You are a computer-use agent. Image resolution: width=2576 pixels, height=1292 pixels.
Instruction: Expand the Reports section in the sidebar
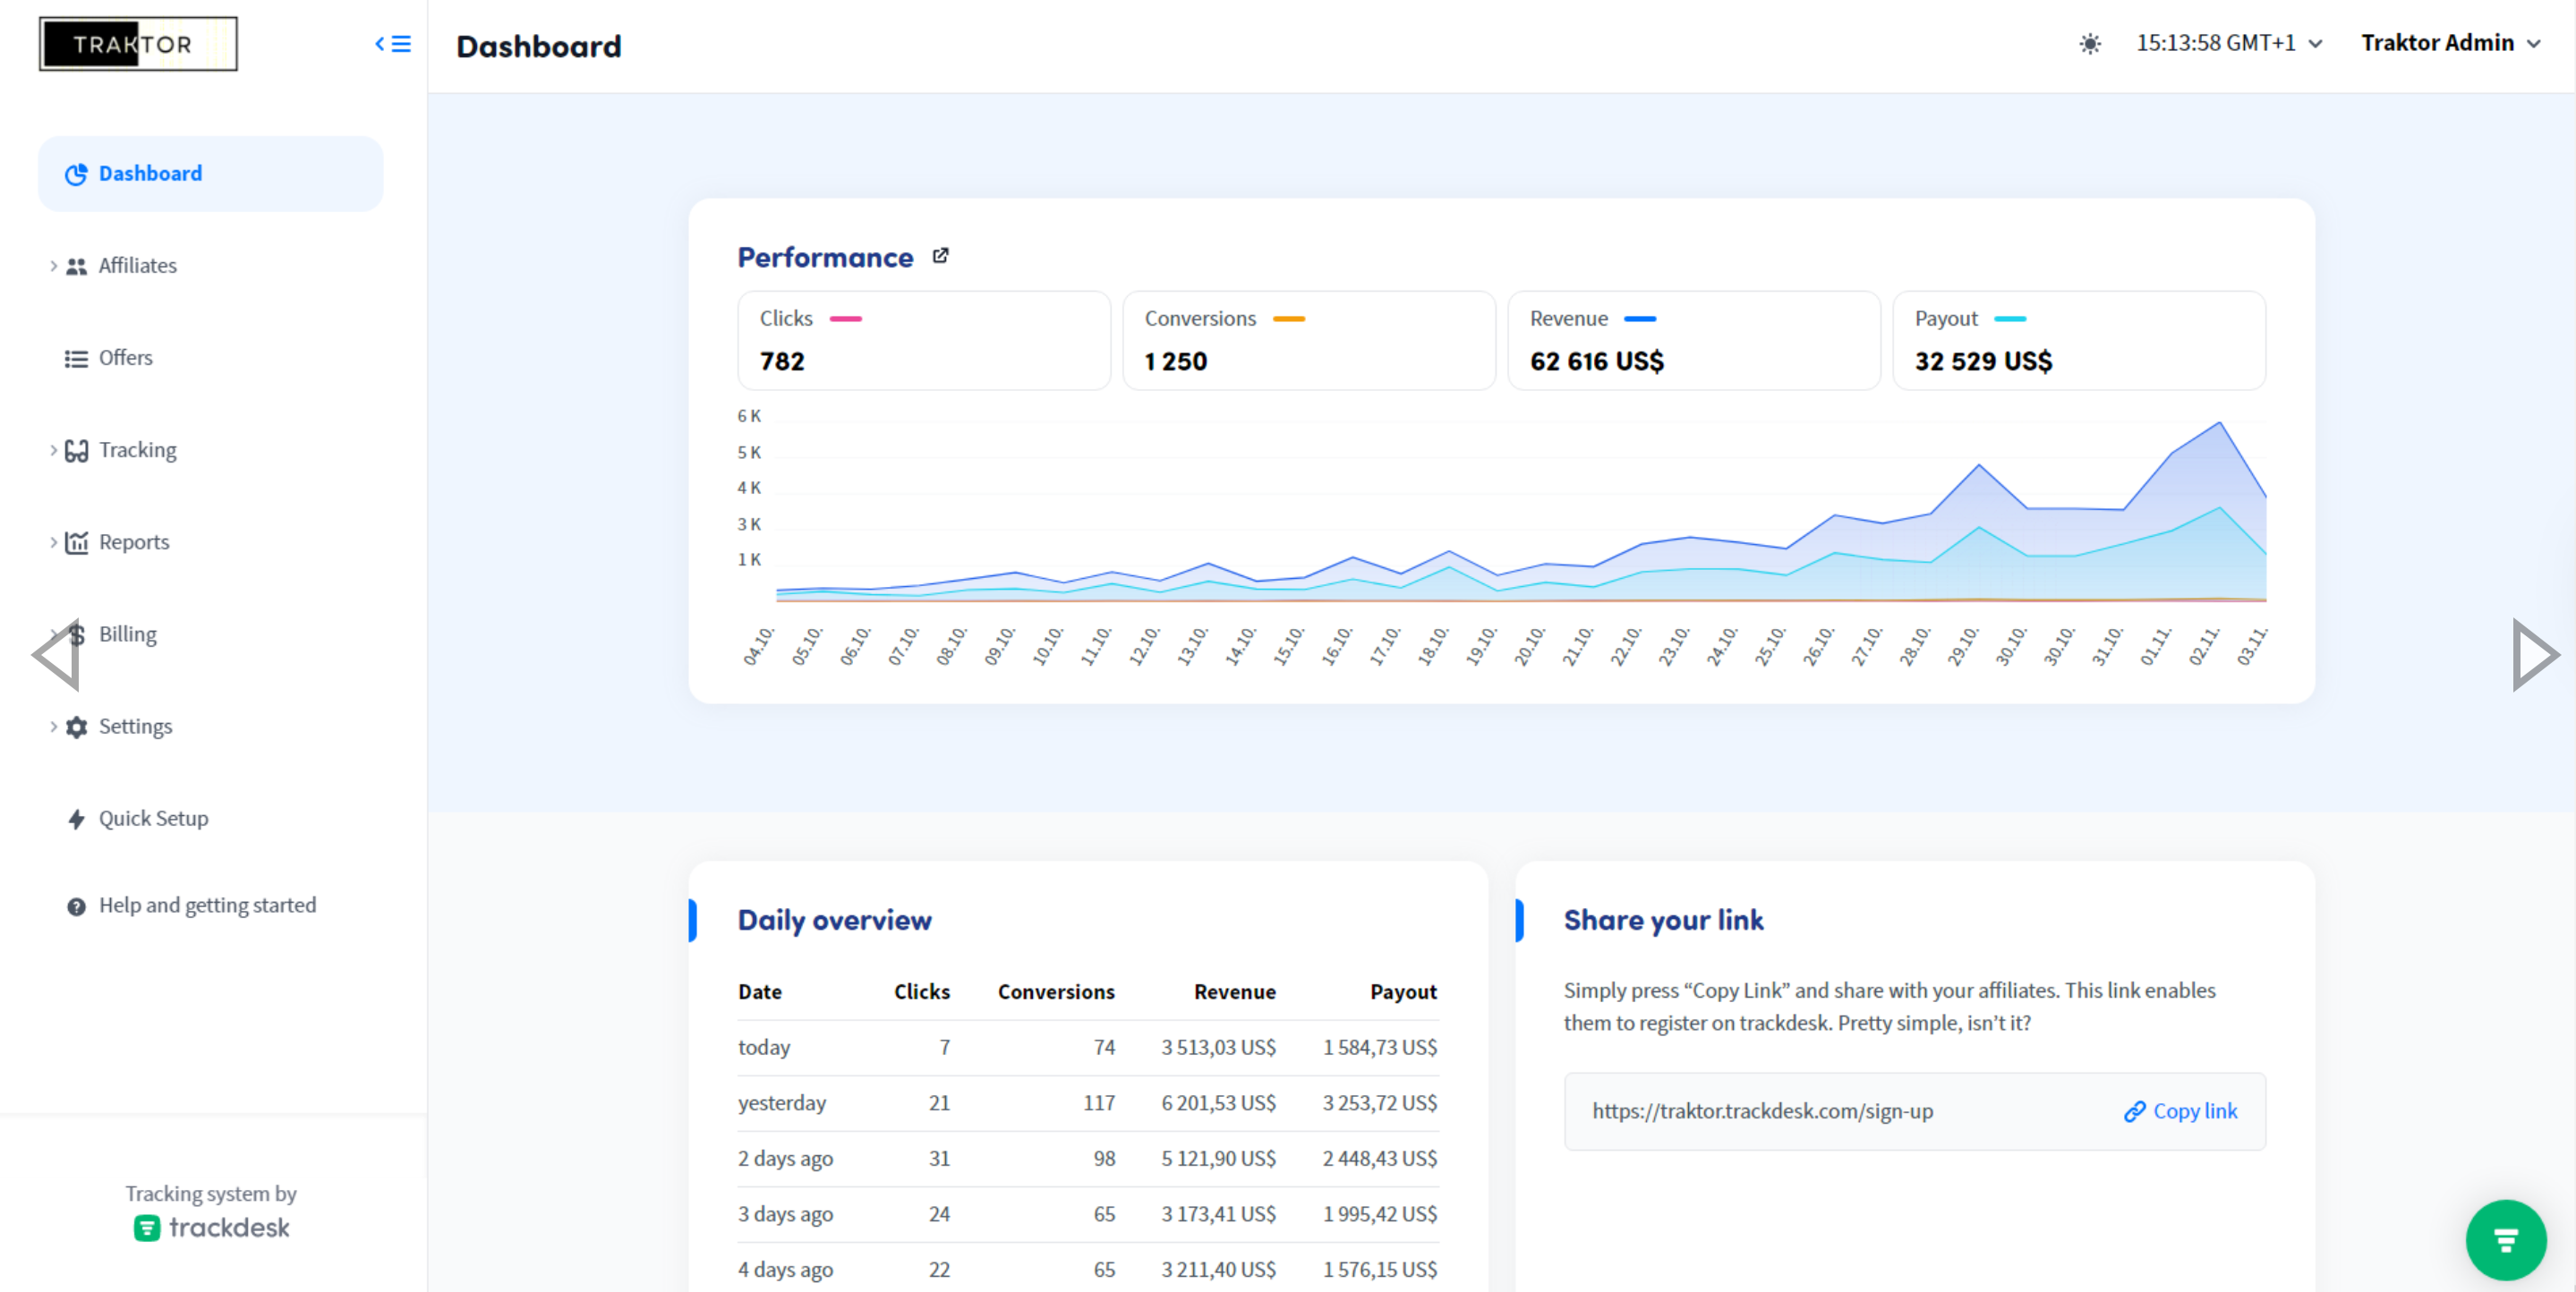tap(134, 542)
